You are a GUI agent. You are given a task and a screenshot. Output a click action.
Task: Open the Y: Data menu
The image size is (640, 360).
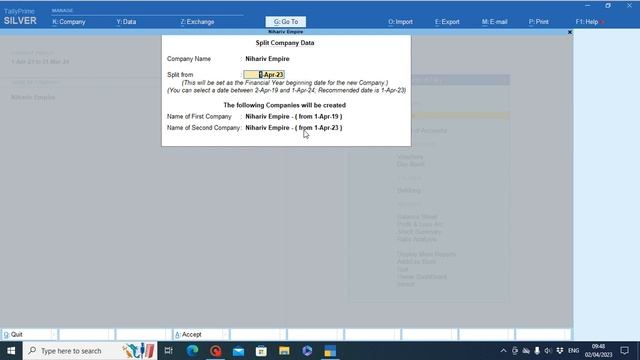(126, 22)
